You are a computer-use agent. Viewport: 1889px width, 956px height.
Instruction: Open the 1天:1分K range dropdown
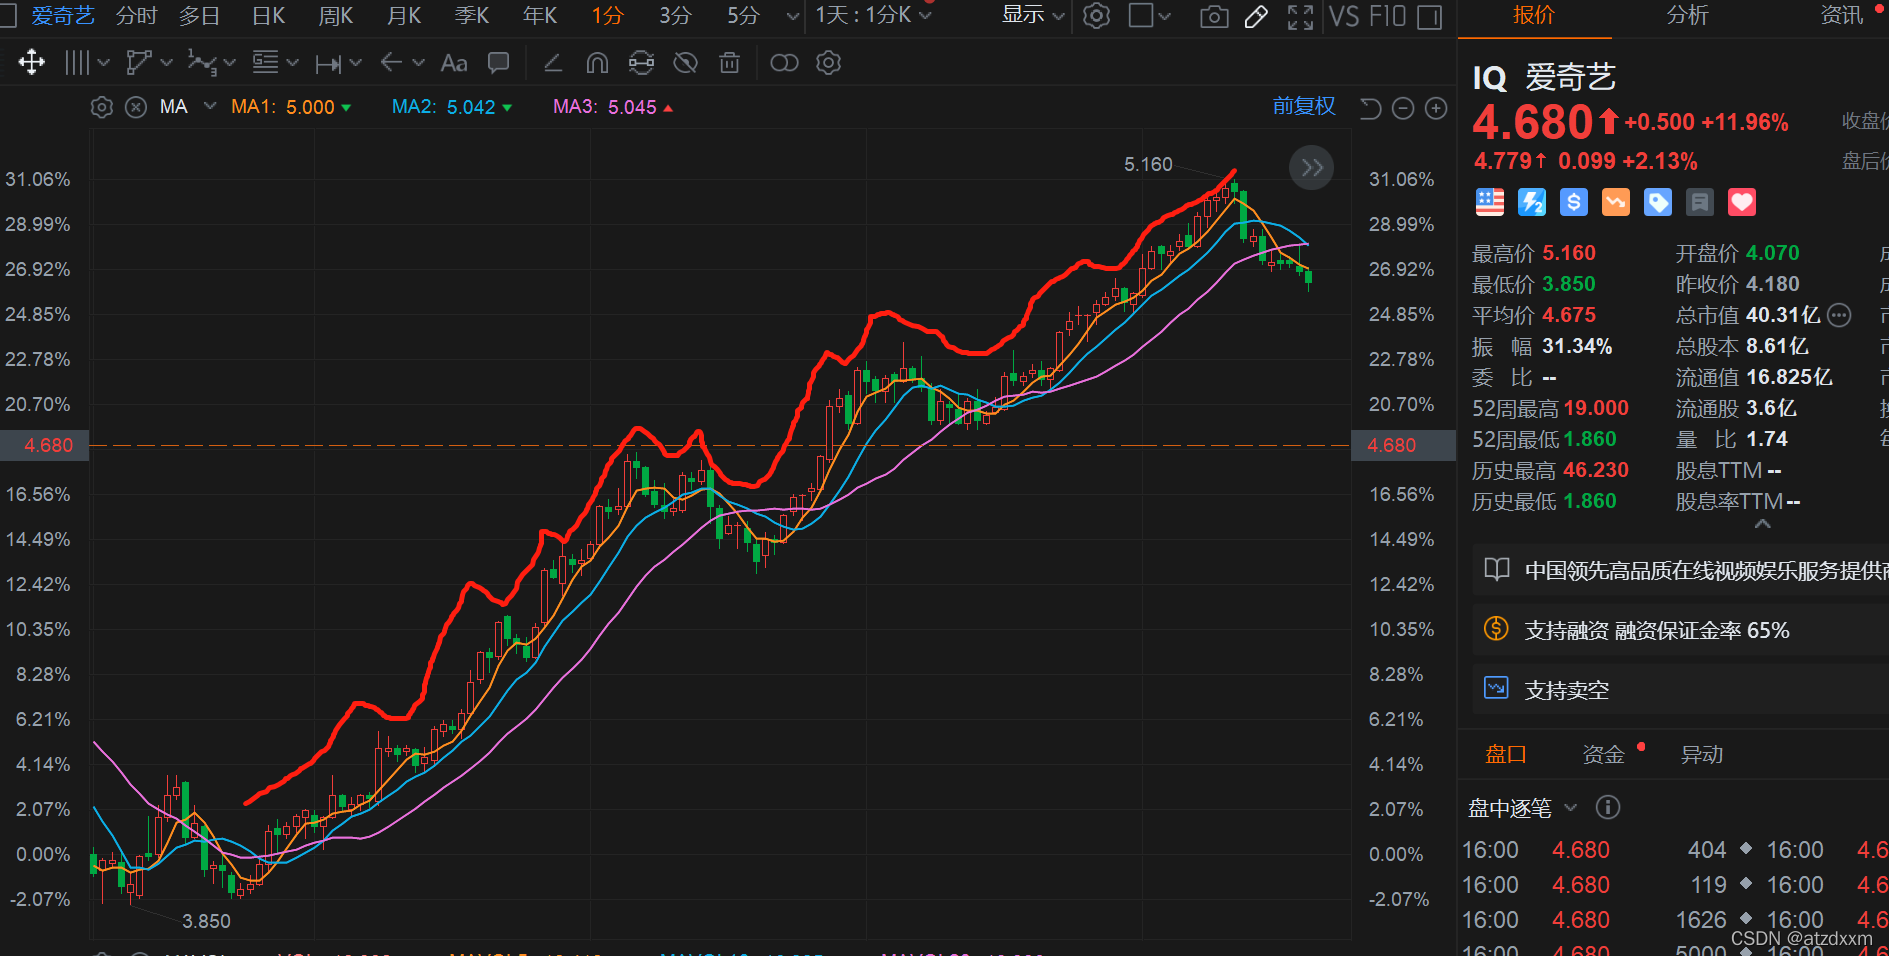(x=873, y=15)
